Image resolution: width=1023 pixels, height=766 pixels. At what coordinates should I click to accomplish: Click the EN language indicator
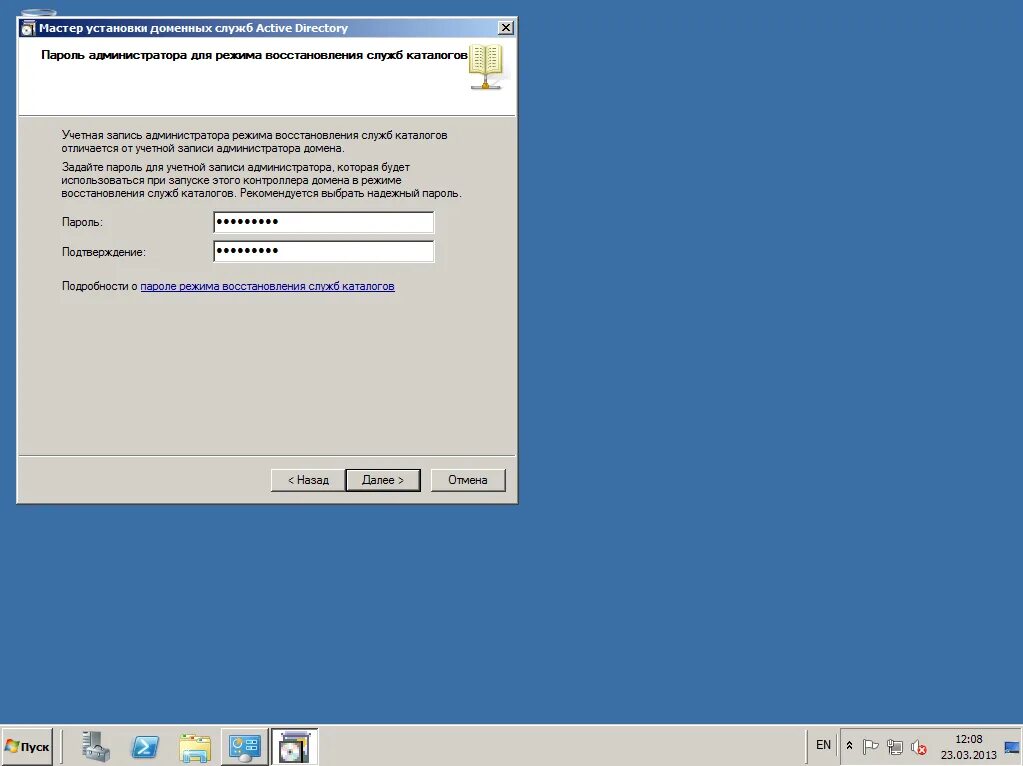pyautogui.click(x=823, y=744)
